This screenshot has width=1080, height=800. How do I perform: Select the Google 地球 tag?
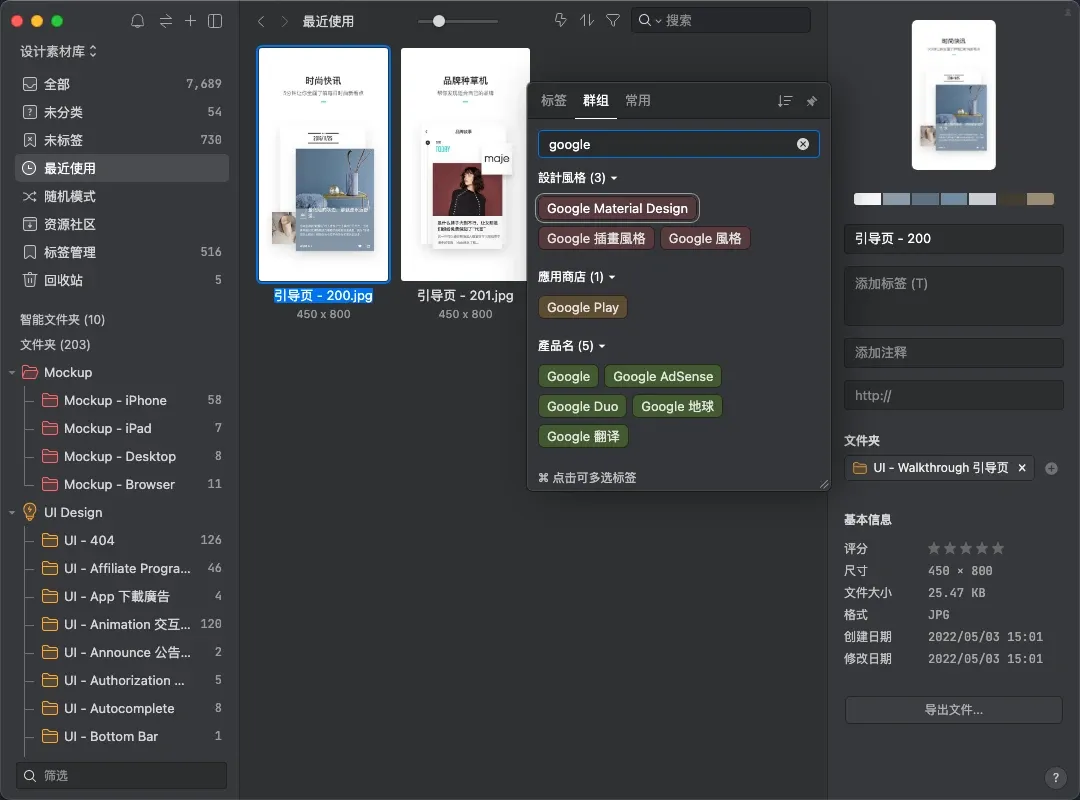[x=677, y=407]
